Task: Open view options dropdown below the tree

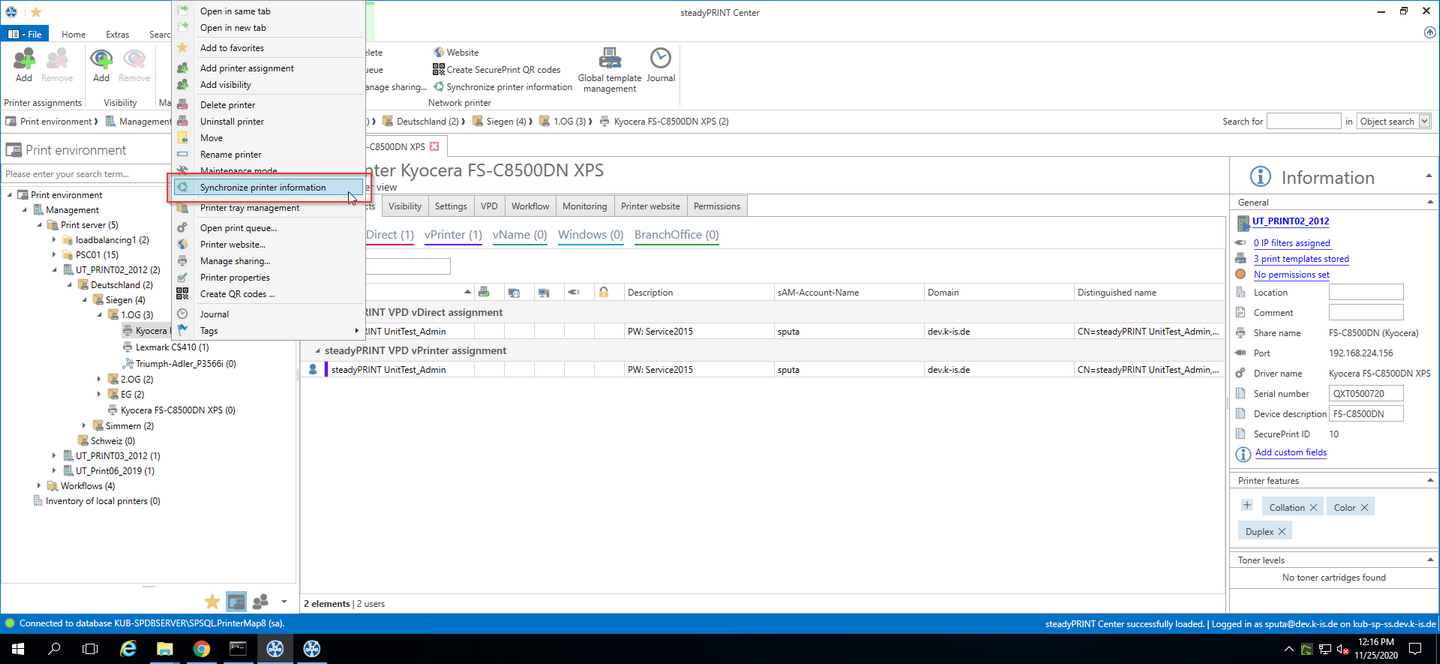Action: pos(284,602)
